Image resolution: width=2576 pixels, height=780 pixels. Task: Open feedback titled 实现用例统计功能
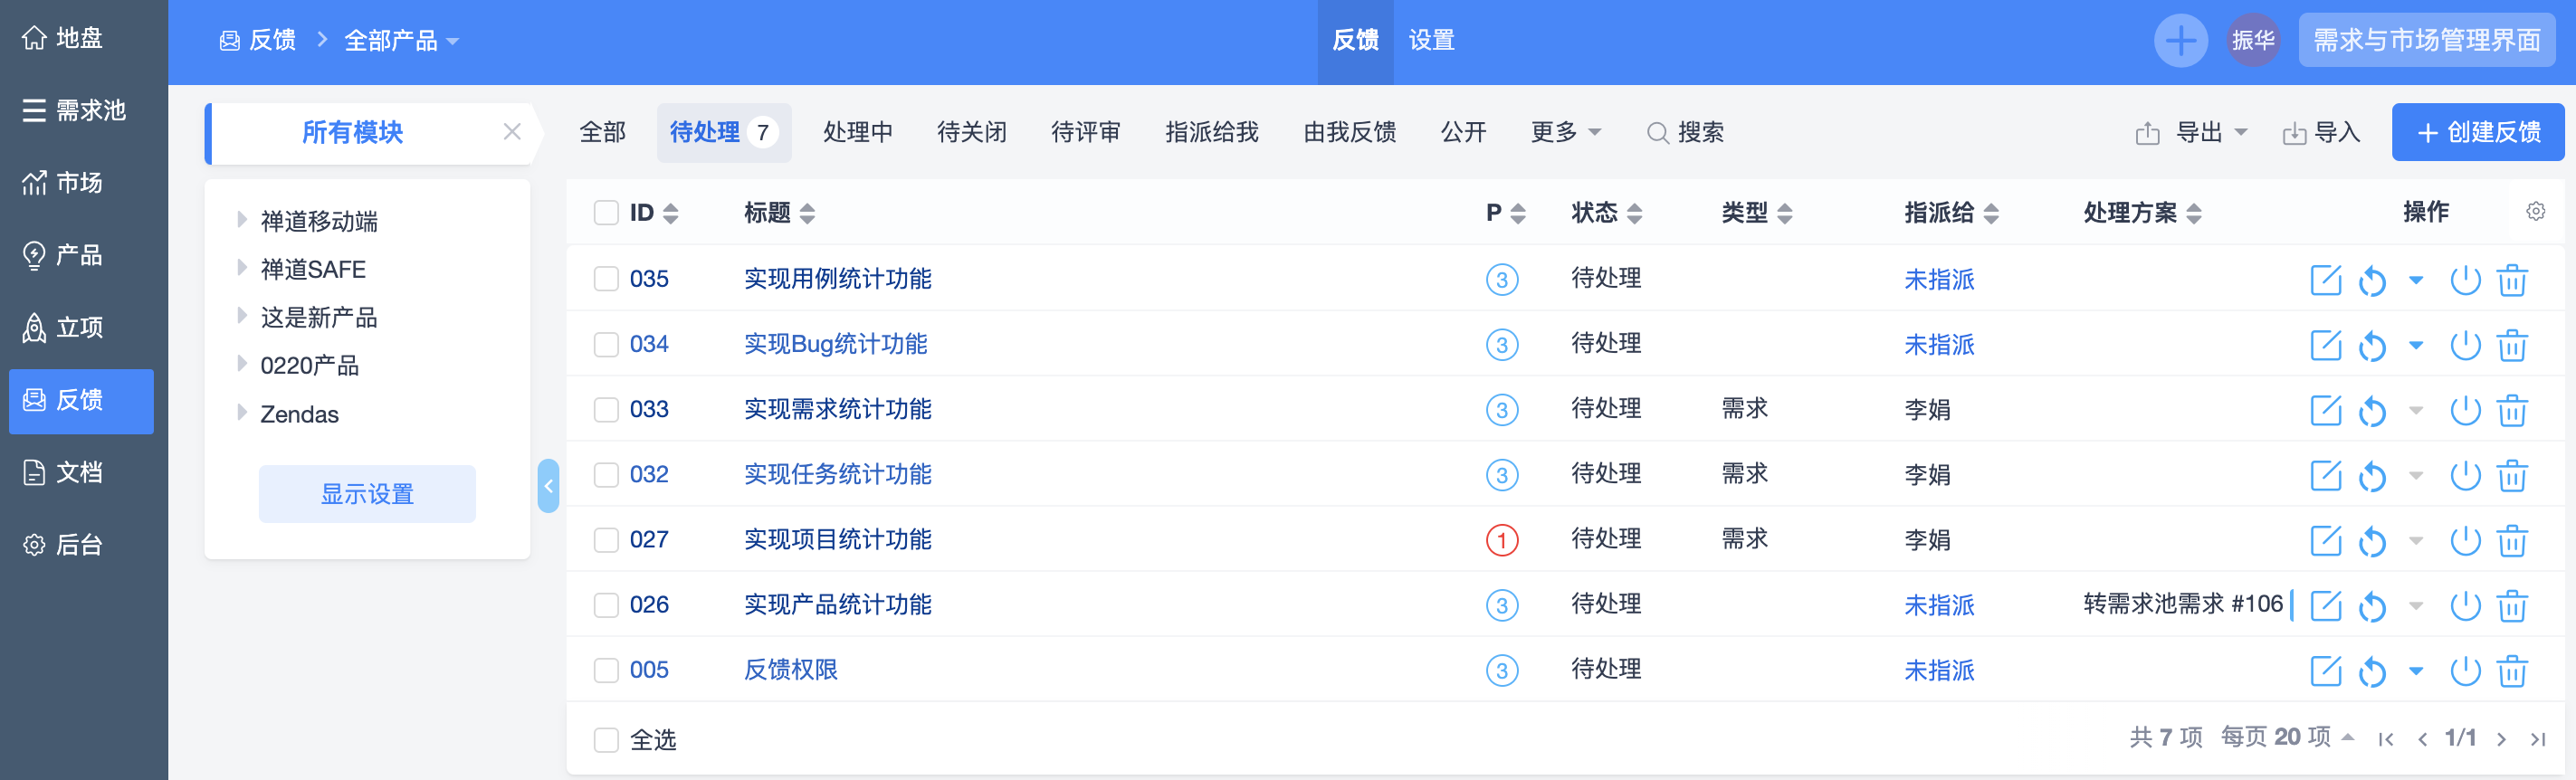coord(838,279)
